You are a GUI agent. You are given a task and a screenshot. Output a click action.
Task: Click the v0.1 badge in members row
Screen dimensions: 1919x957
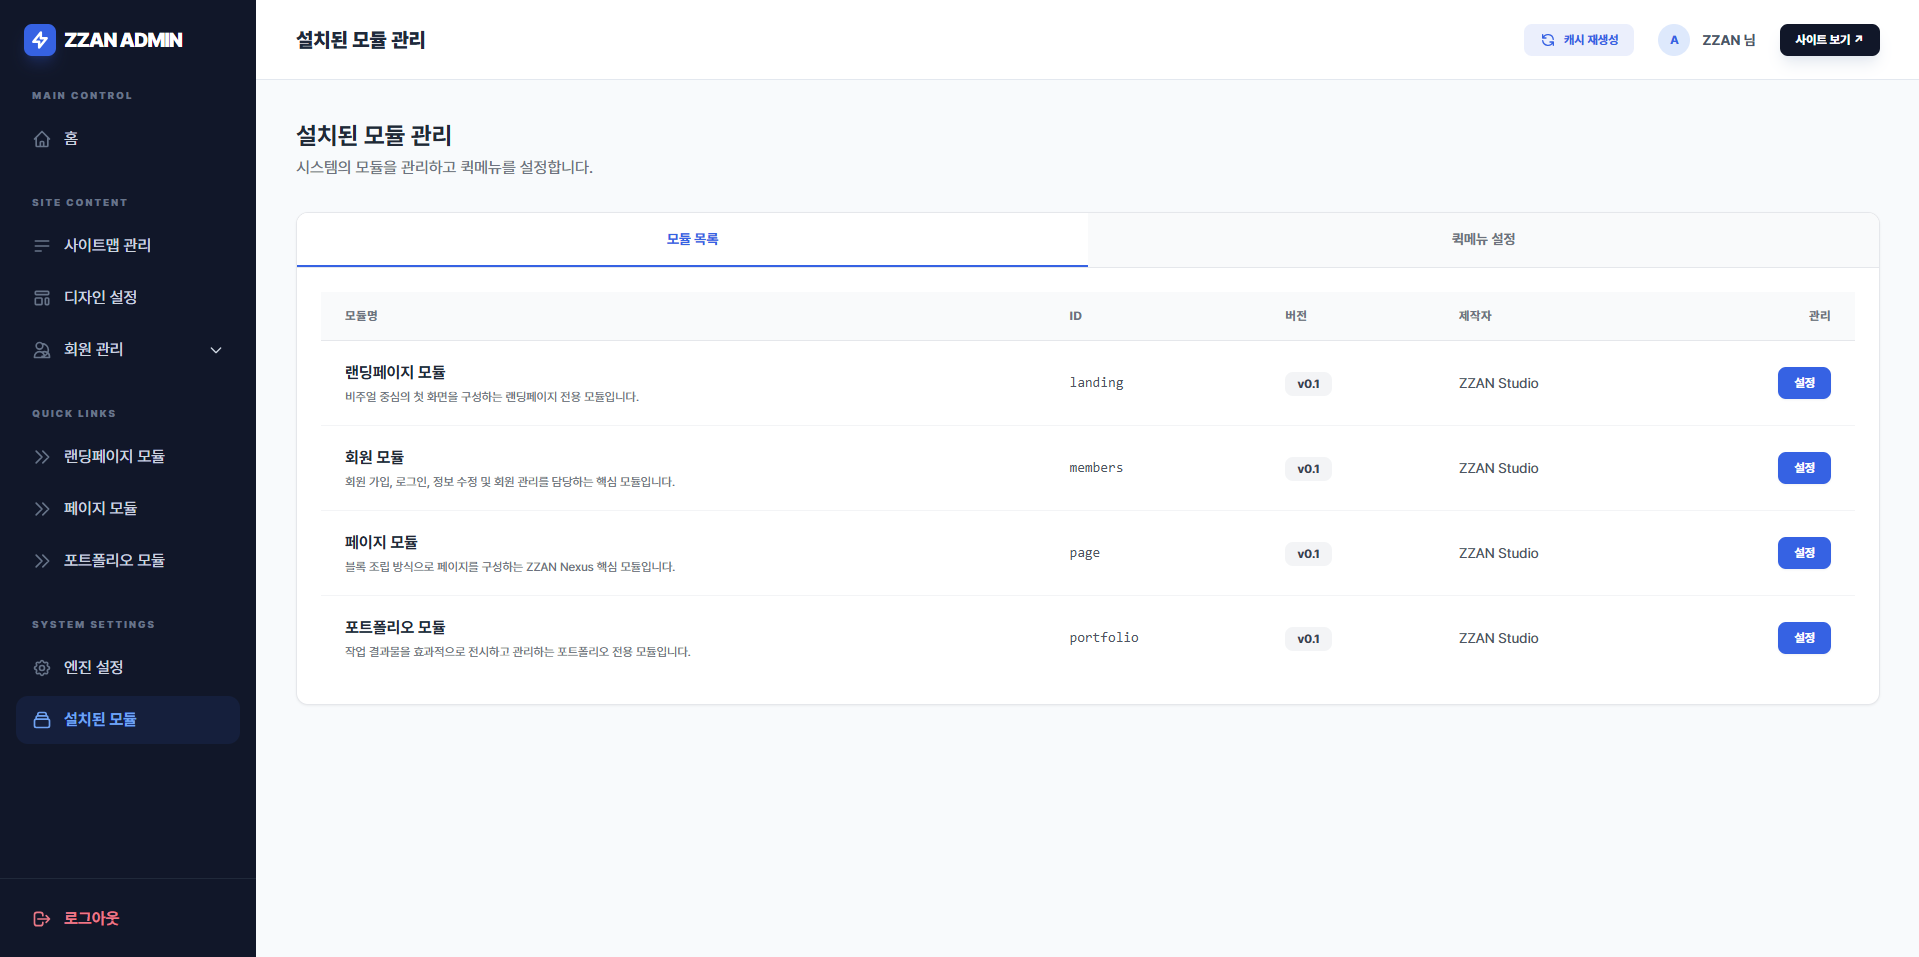pos(1308,469)
